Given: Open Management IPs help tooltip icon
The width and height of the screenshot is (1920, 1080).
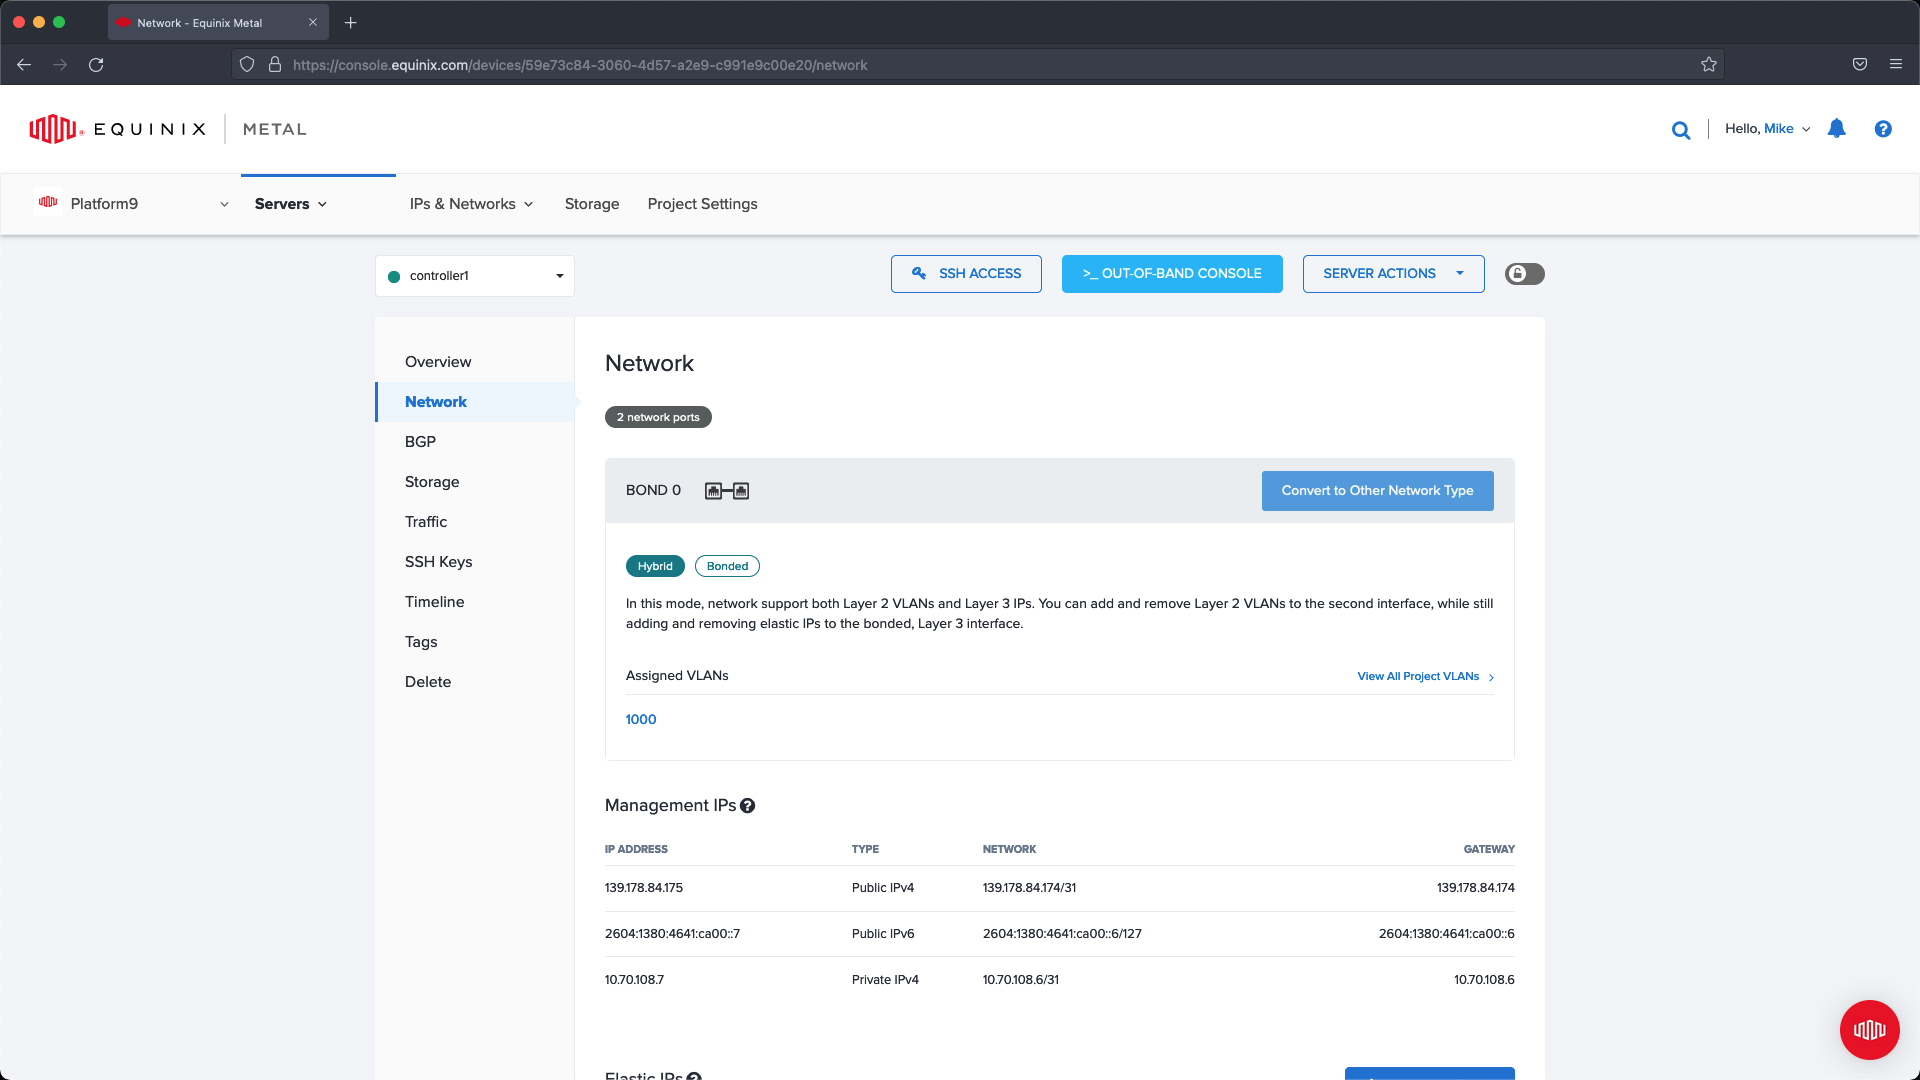Looking at the screenshot, I should click(747, 806).
